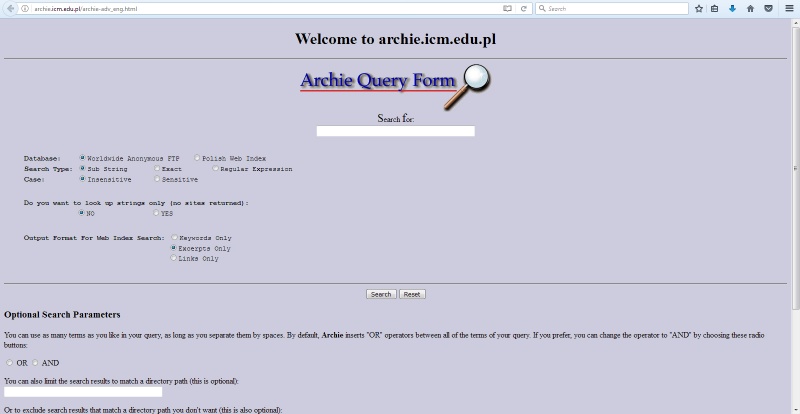Select the AND operator radio button
800x414 pixels.
[x=35, y=362]
